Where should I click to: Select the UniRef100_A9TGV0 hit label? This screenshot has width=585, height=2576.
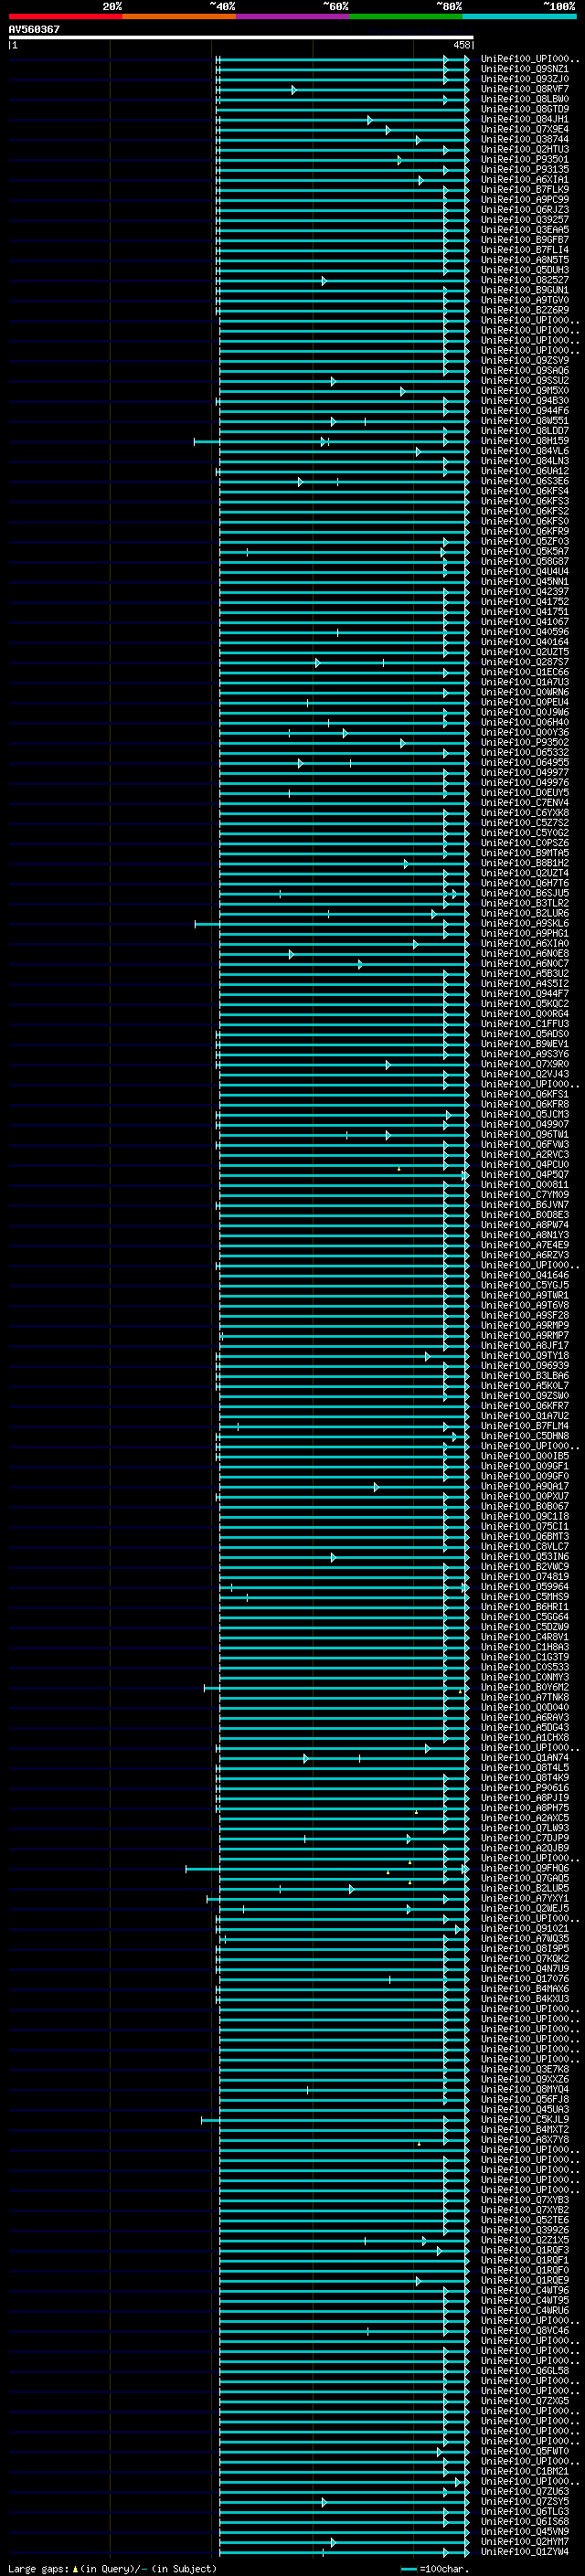point(525,300)
